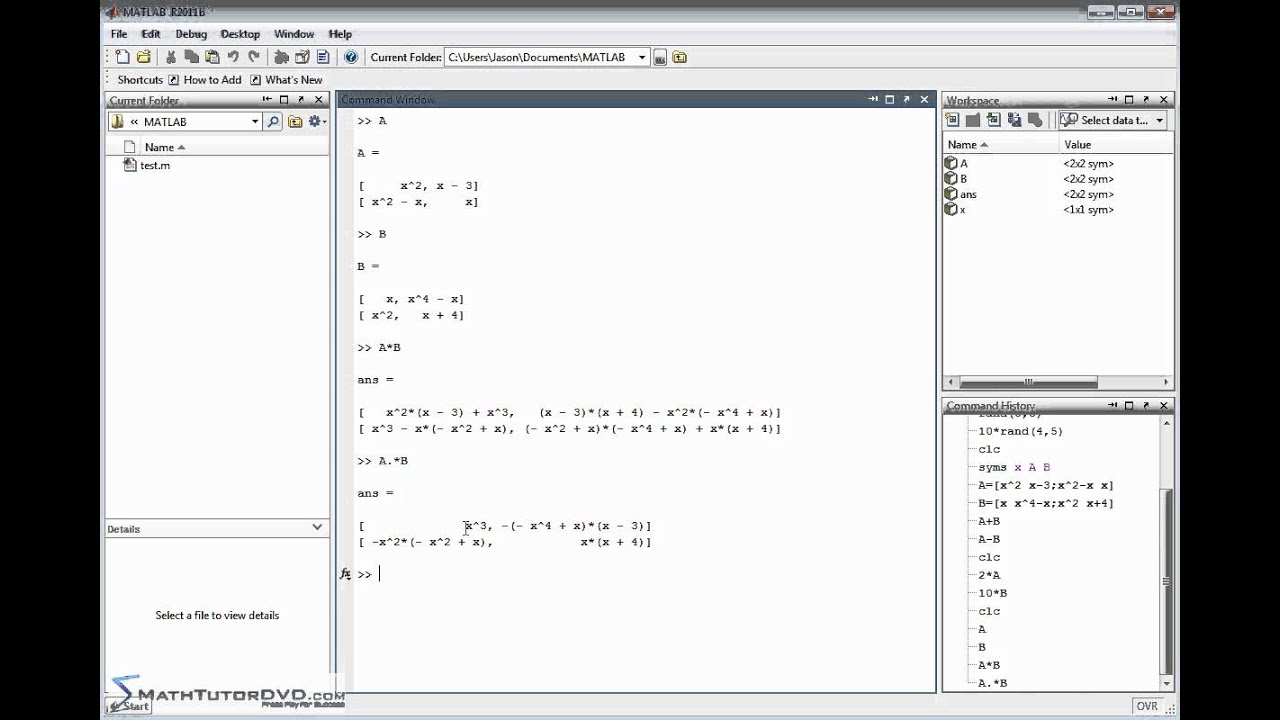Click the Paste clipboard icon

point(212,57)
